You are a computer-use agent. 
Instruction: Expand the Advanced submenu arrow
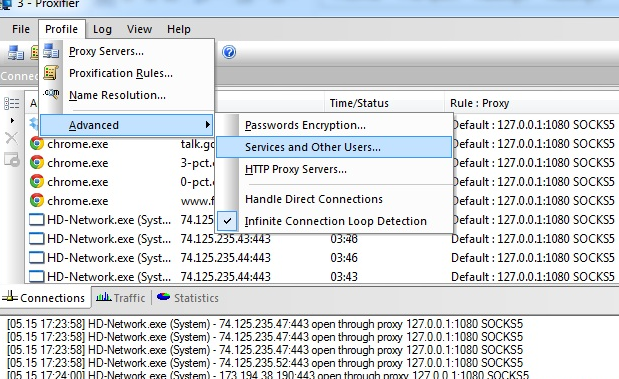(208, 125)
